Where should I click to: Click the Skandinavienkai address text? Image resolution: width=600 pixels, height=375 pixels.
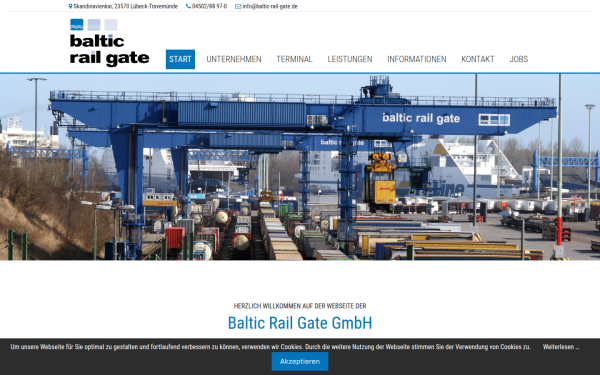[126, 7]
